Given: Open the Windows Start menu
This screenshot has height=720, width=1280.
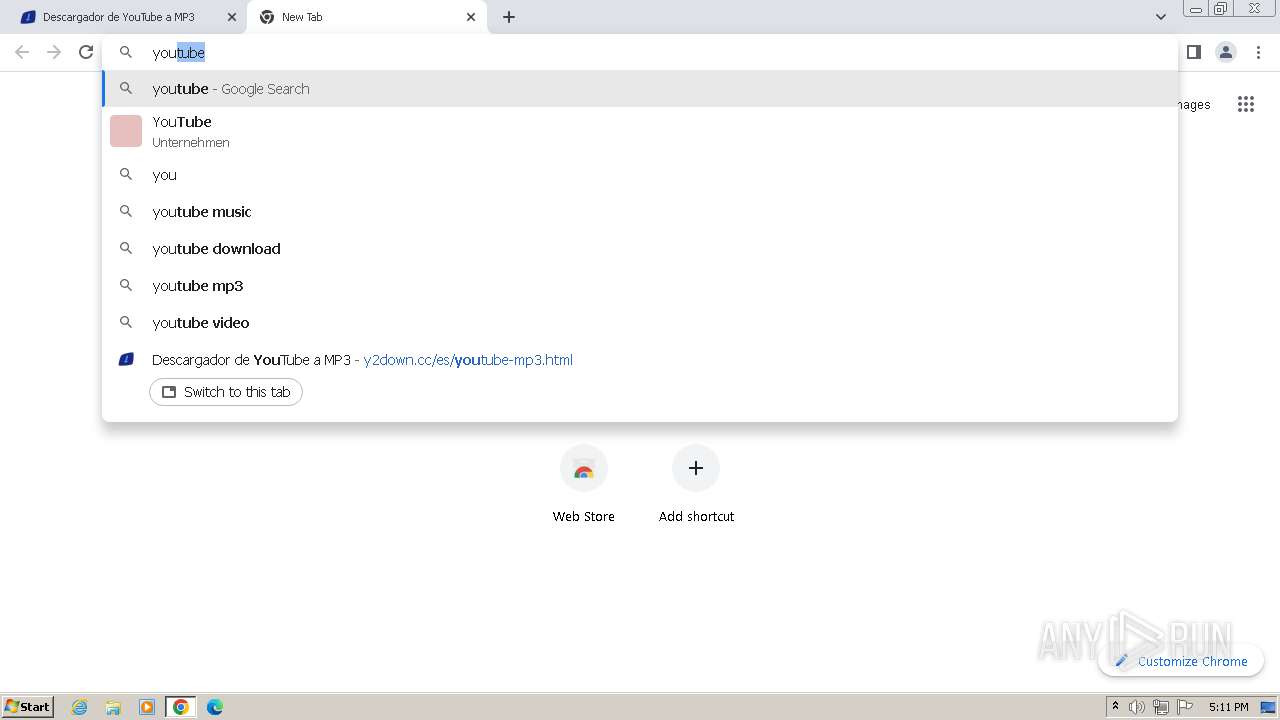Looking at the screenshot, I should click(28, 707).
